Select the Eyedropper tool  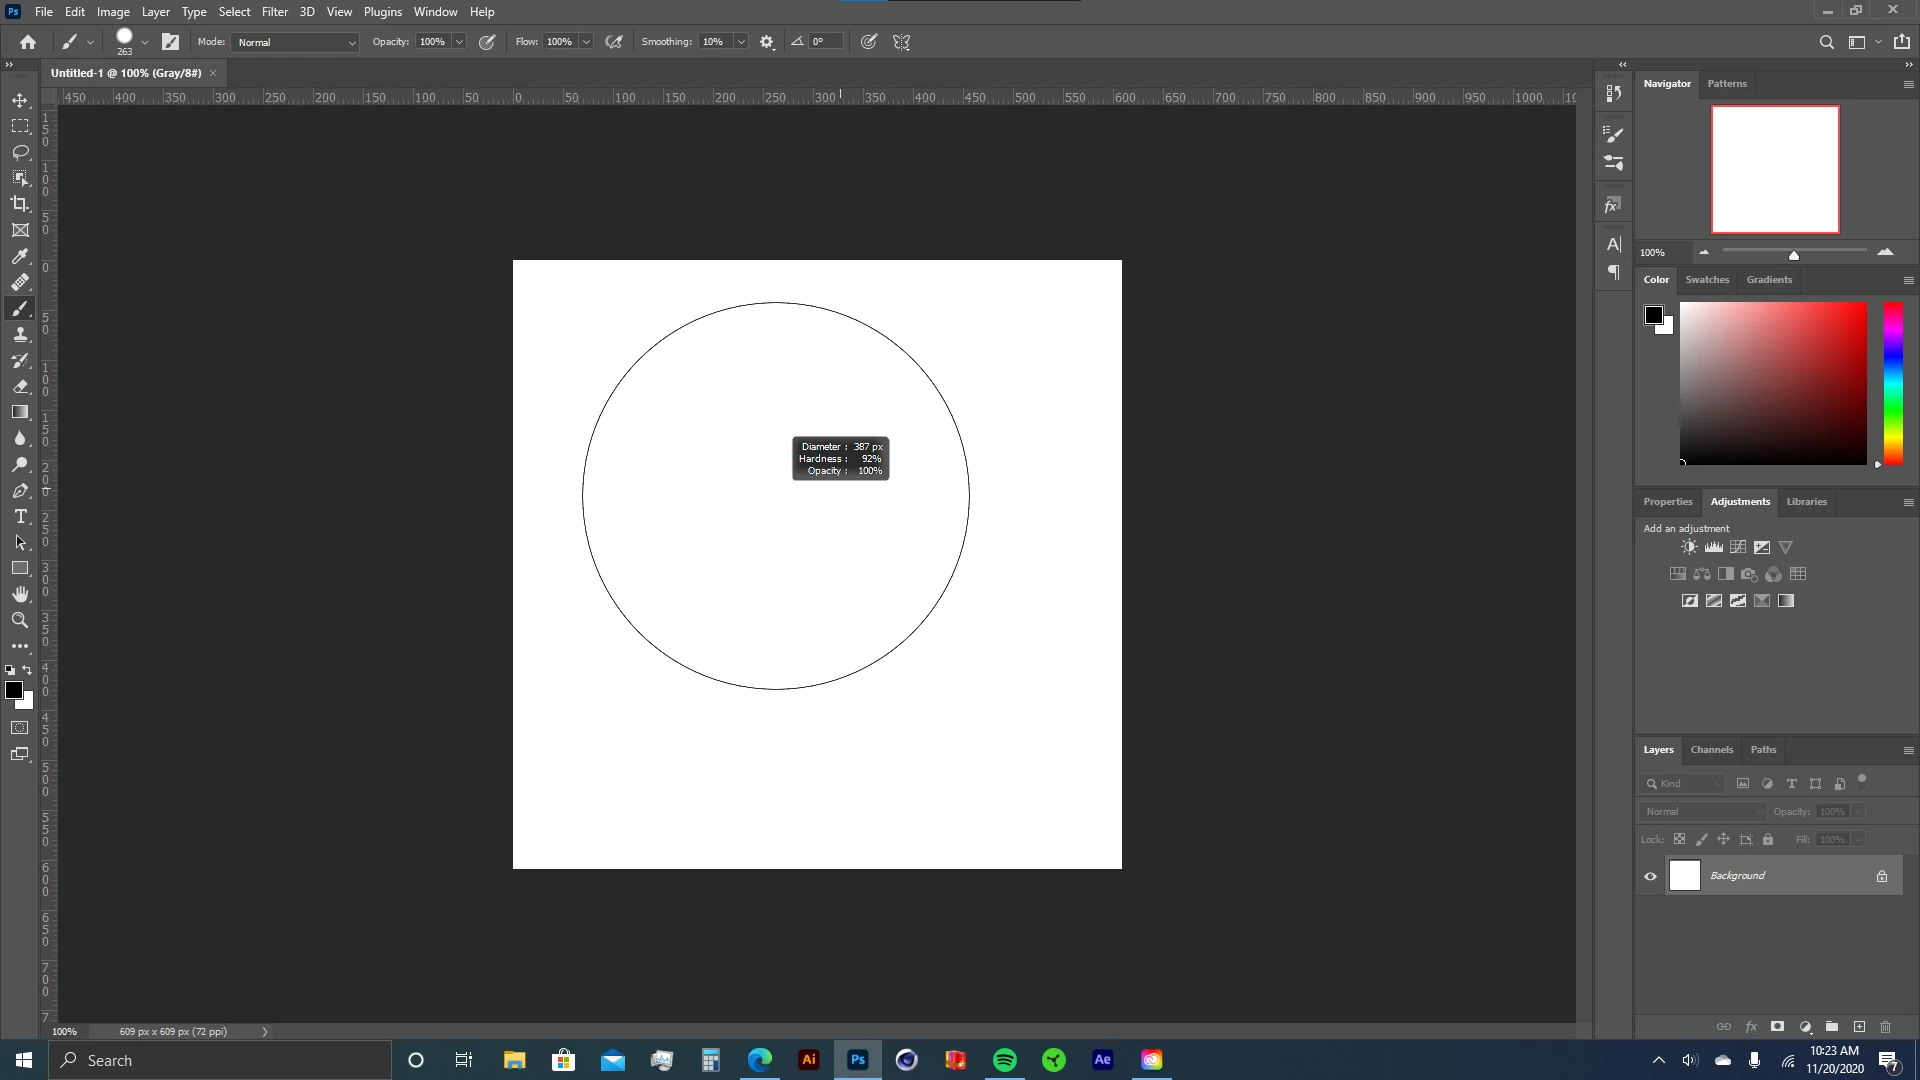coord(20,256)
